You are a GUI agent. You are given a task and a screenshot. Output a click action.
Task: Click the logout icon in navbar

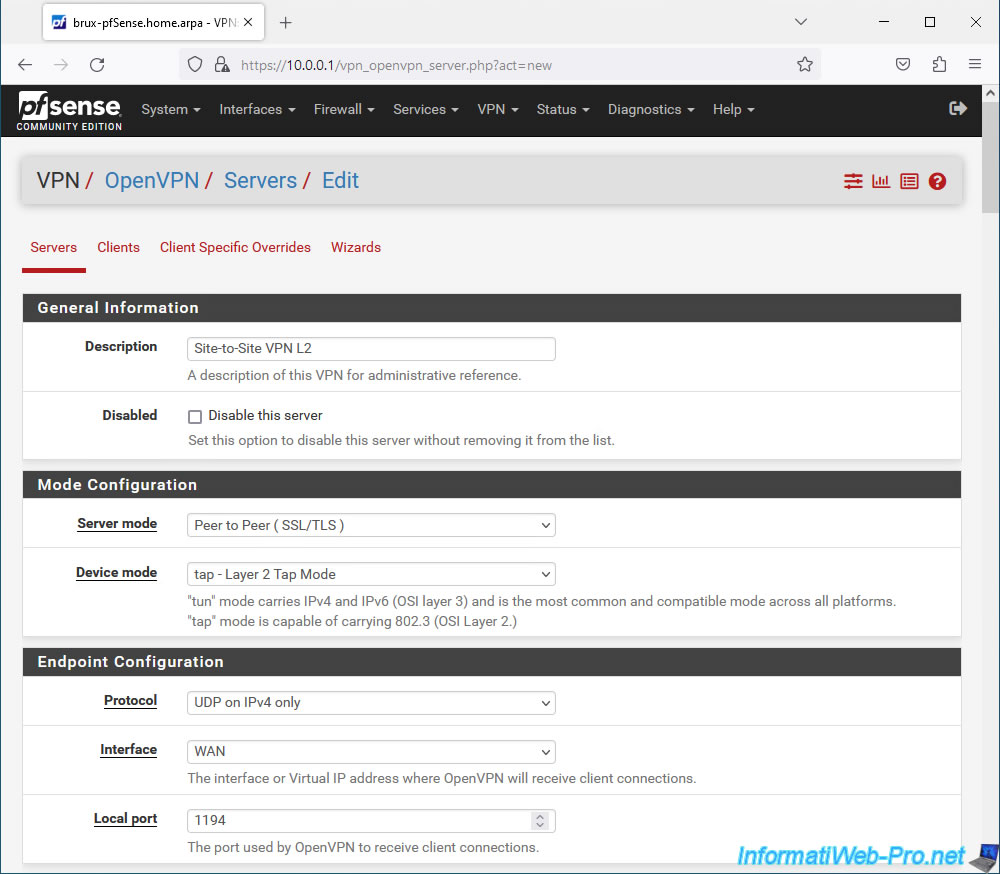(x=957, y=109)
